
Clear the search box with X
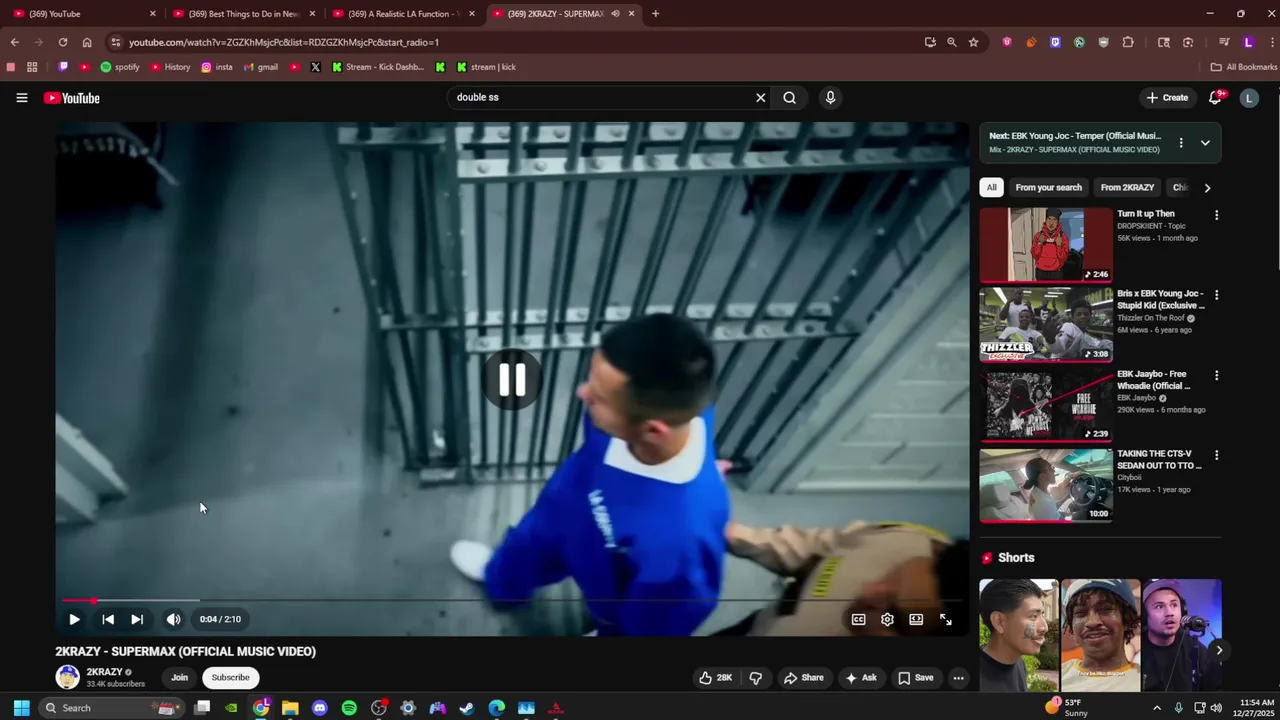coord(760,98)
